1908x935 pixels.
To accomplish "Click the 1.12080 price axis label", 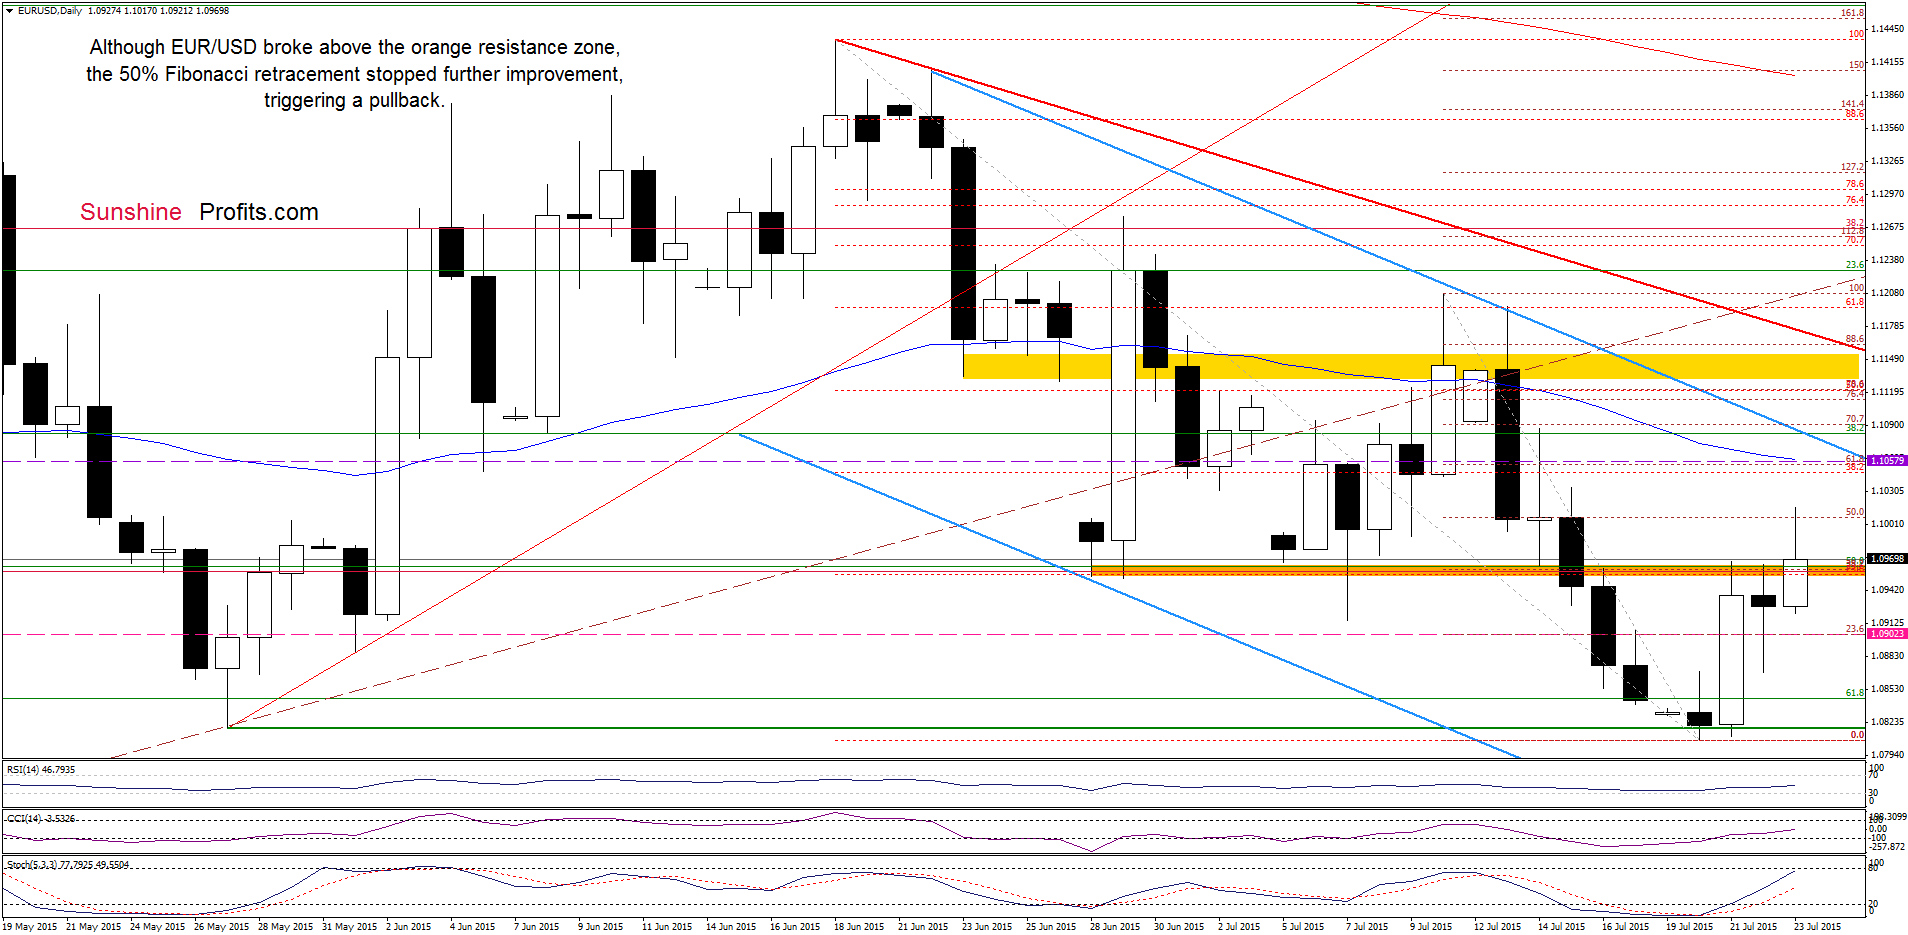I will coord(1887,293).
